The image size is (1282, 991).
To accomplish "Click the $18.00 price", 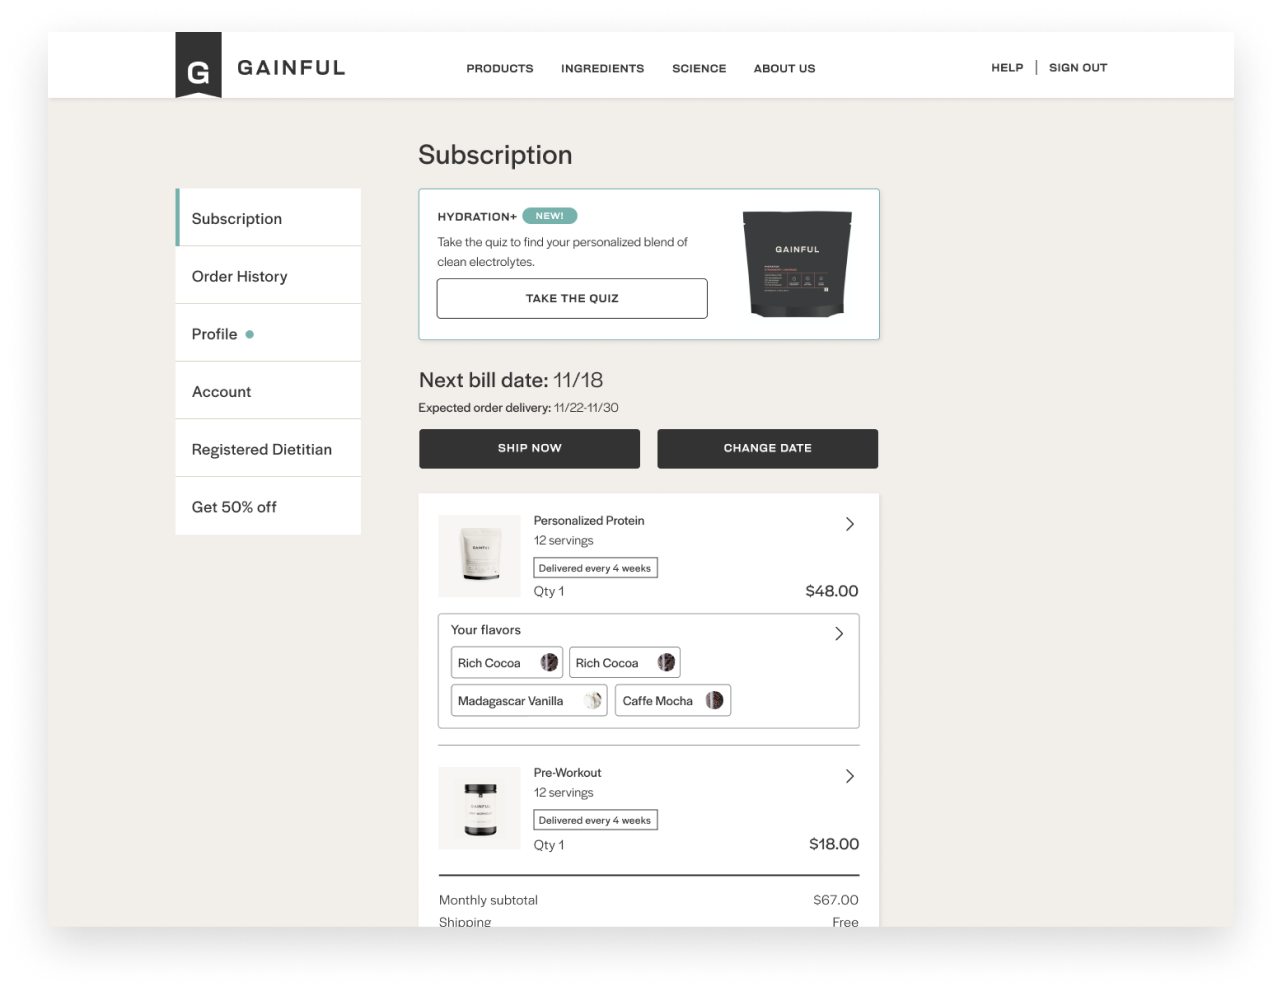I will click(x=834, y=844).
